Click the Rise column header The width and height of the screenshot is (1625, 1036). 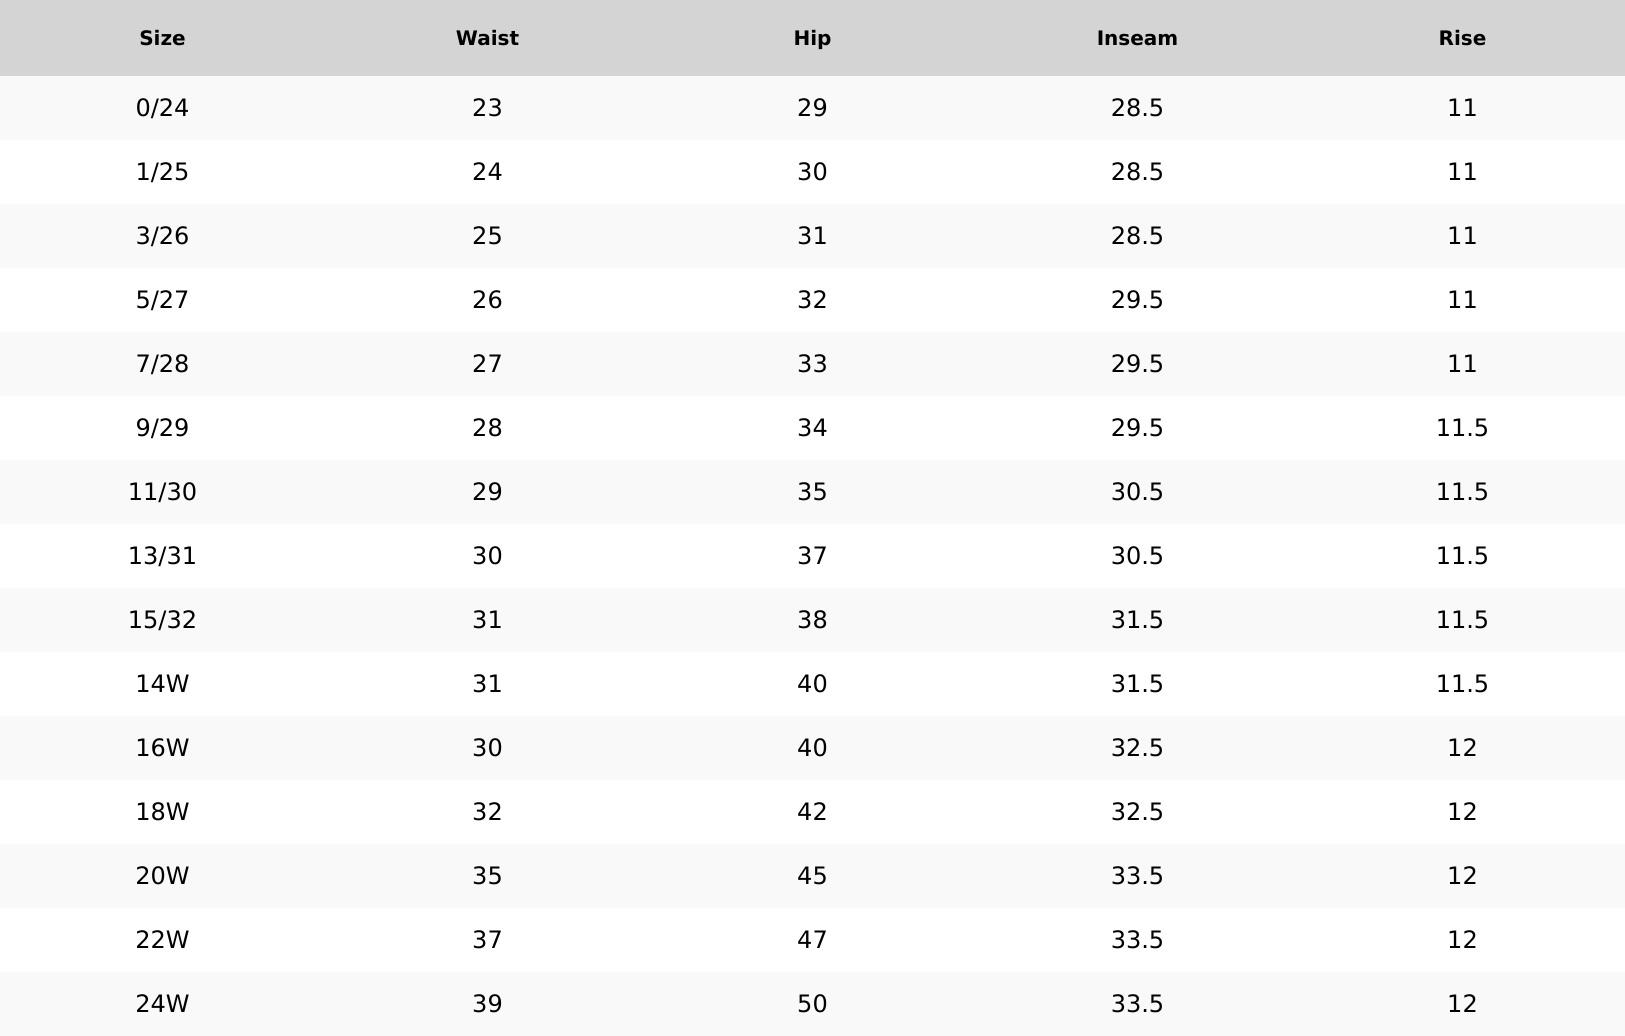click(1462, 38)
